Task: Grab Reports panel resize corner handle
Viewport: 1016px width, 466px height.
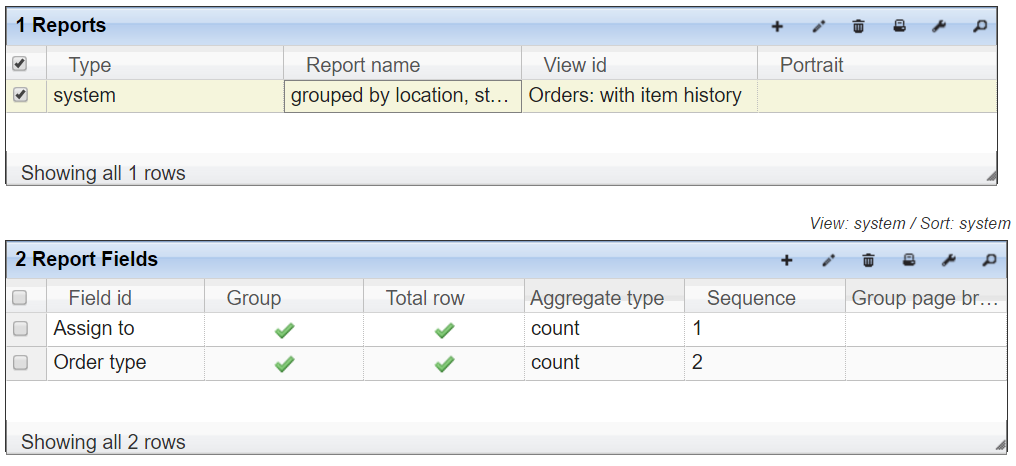Action: 991,176
